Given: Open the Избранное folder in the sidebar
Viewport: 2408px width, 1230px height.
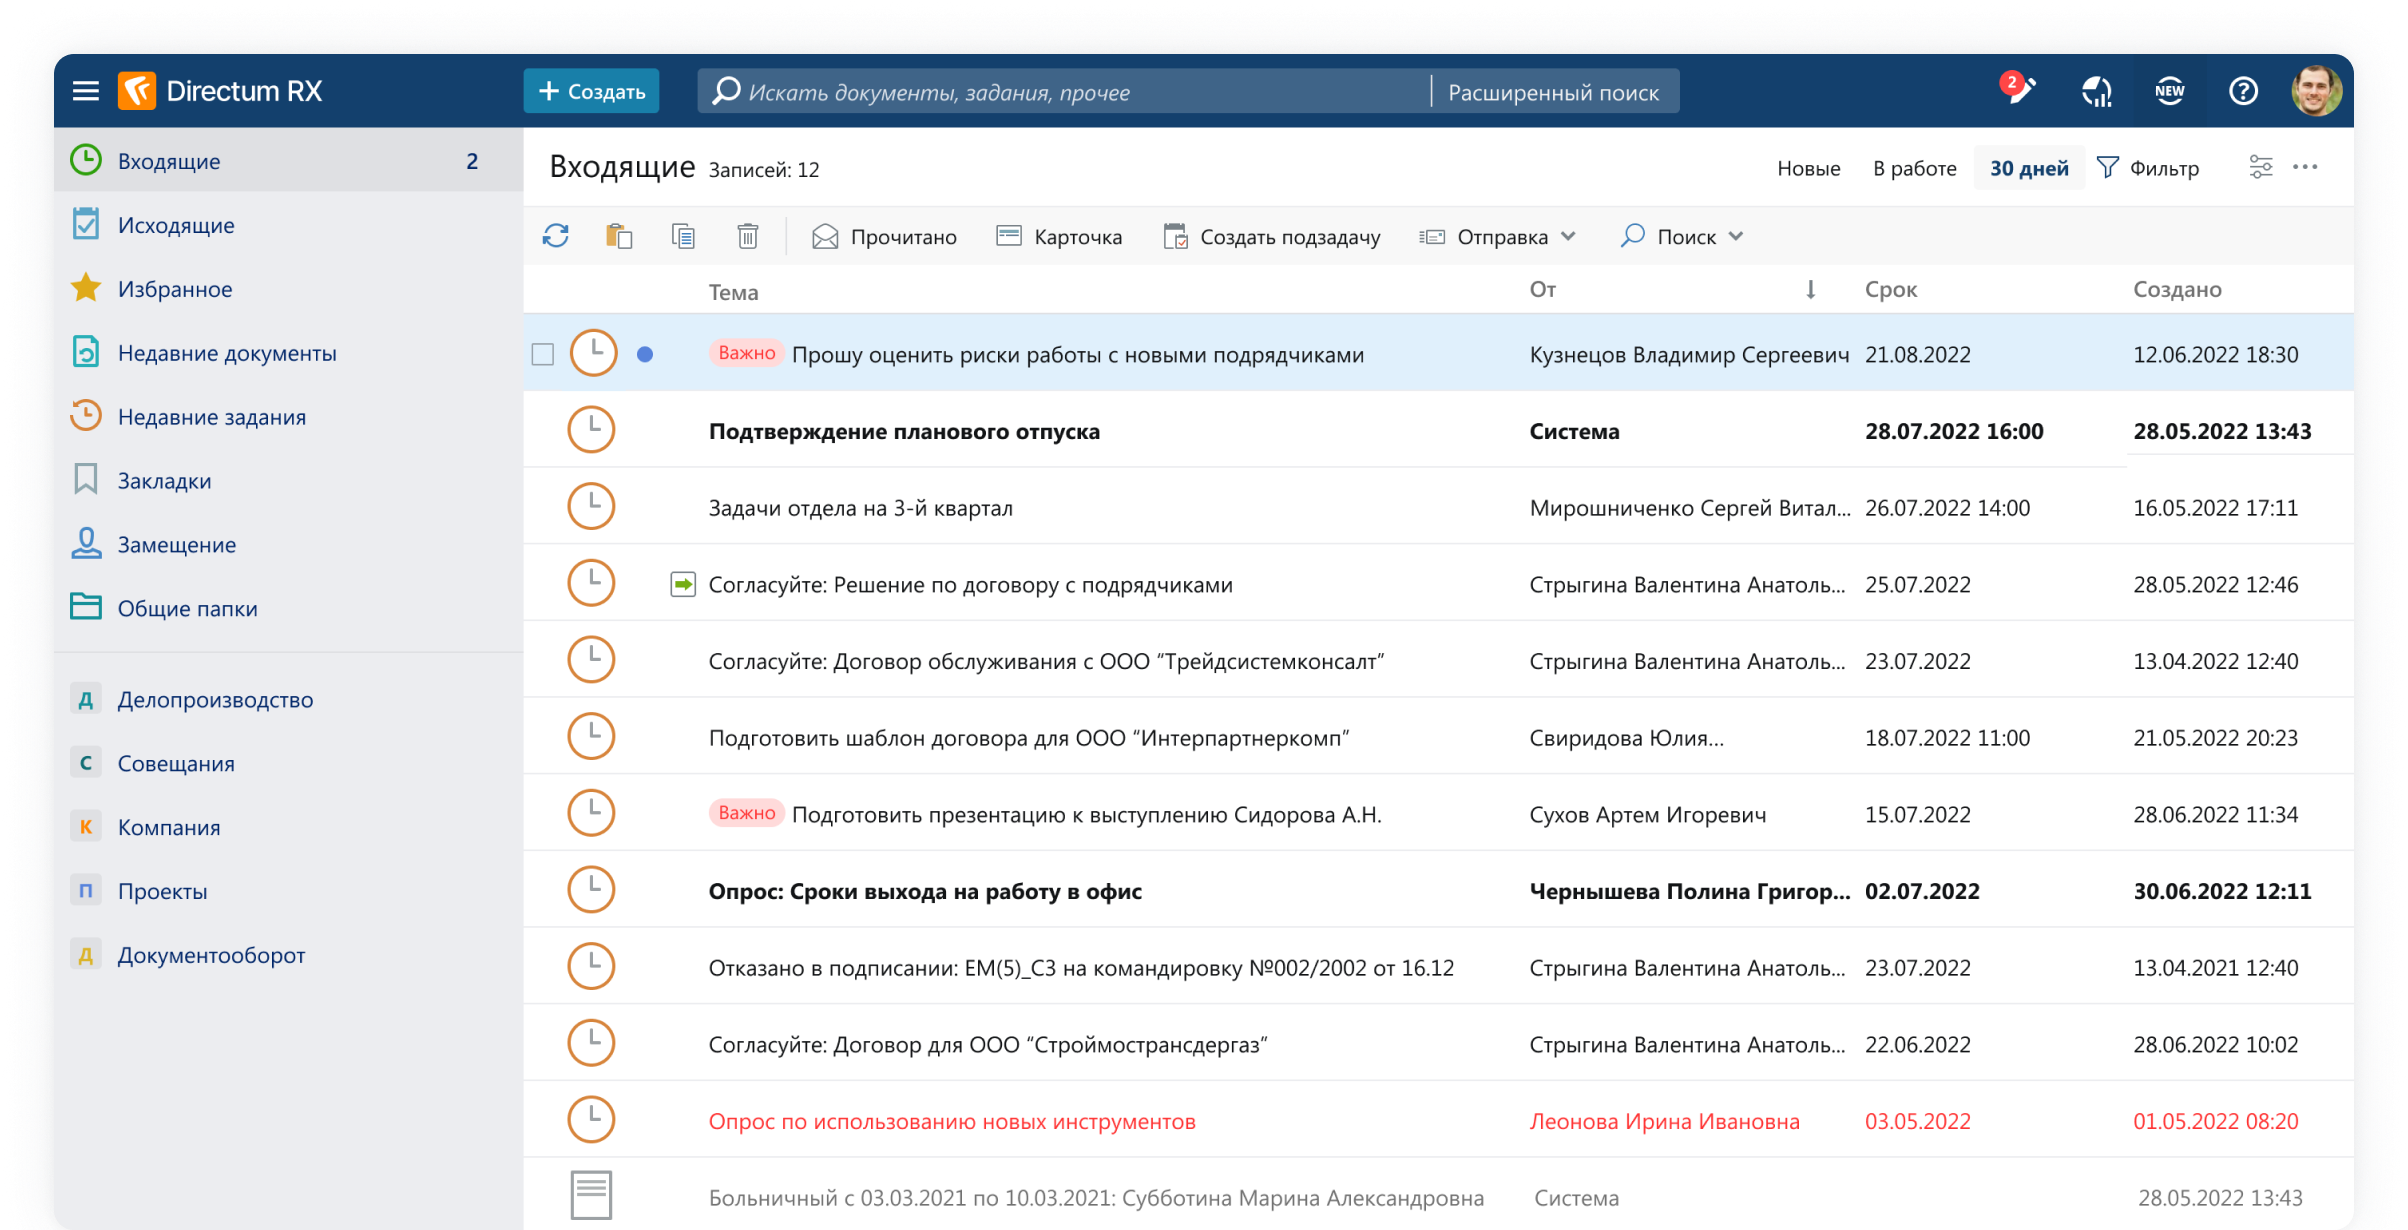Looking at the screenshot, I should click(x=175, y=289).
